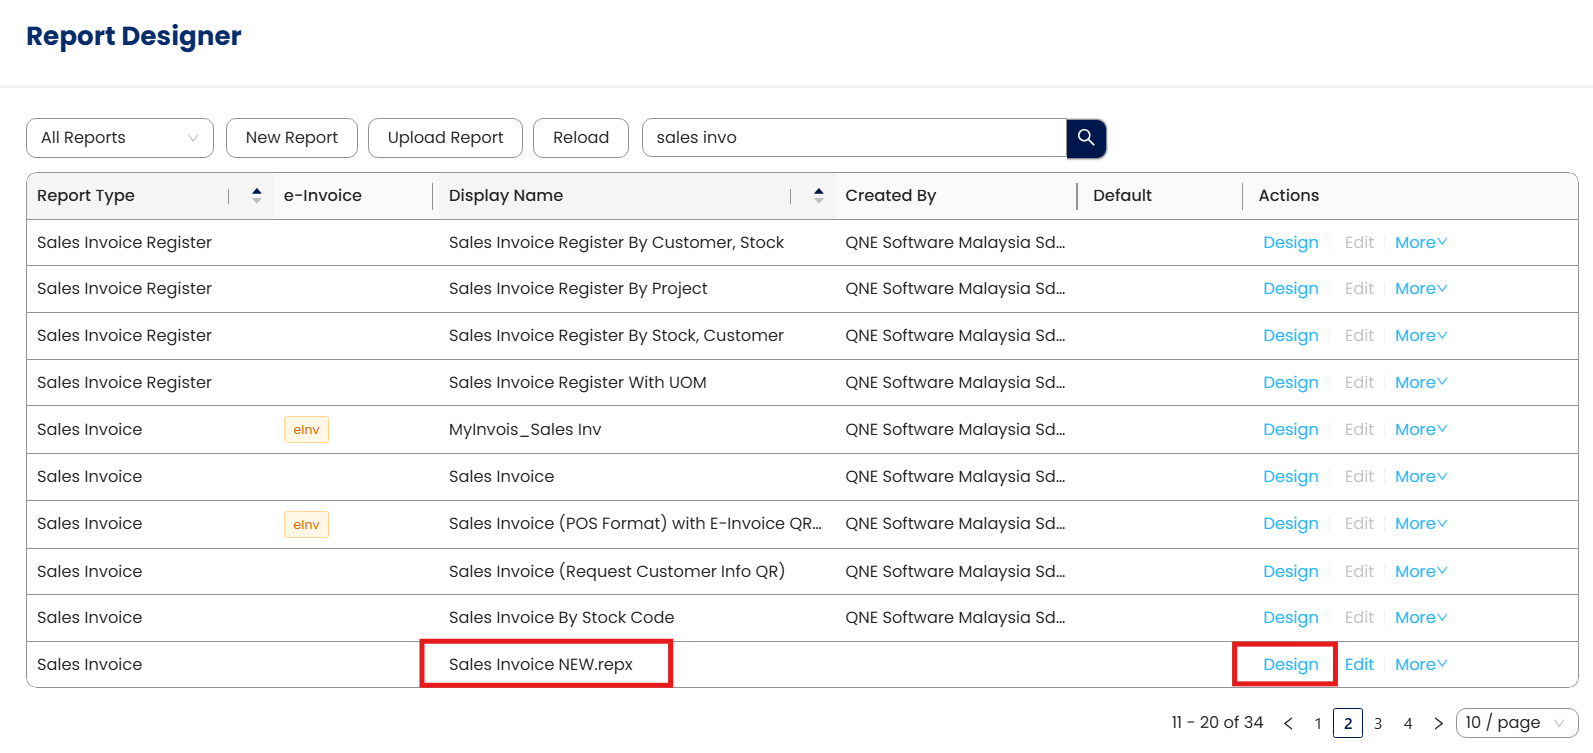Viewport: 1593px width, 753px height.
Task: Expand More menu for Sales Invoice Register By Project
Action: click(x=1420, y=289)
